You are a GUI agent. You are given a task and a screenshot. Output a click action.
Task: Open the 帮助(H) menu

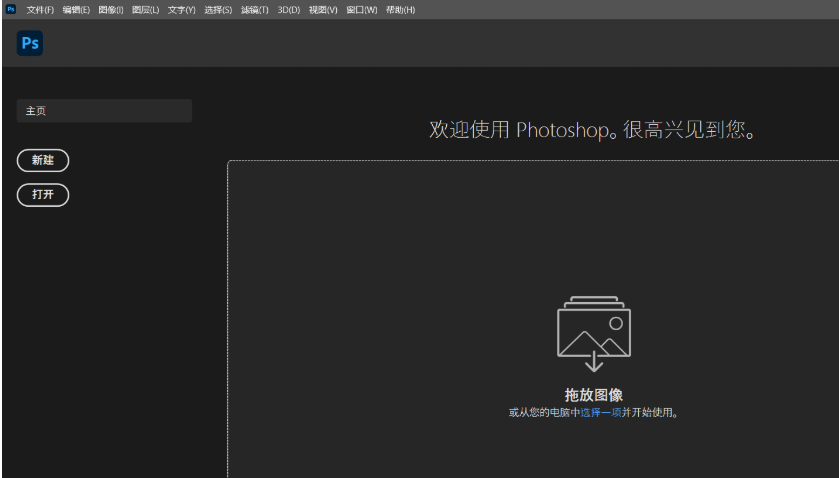(x=400, y=10)
